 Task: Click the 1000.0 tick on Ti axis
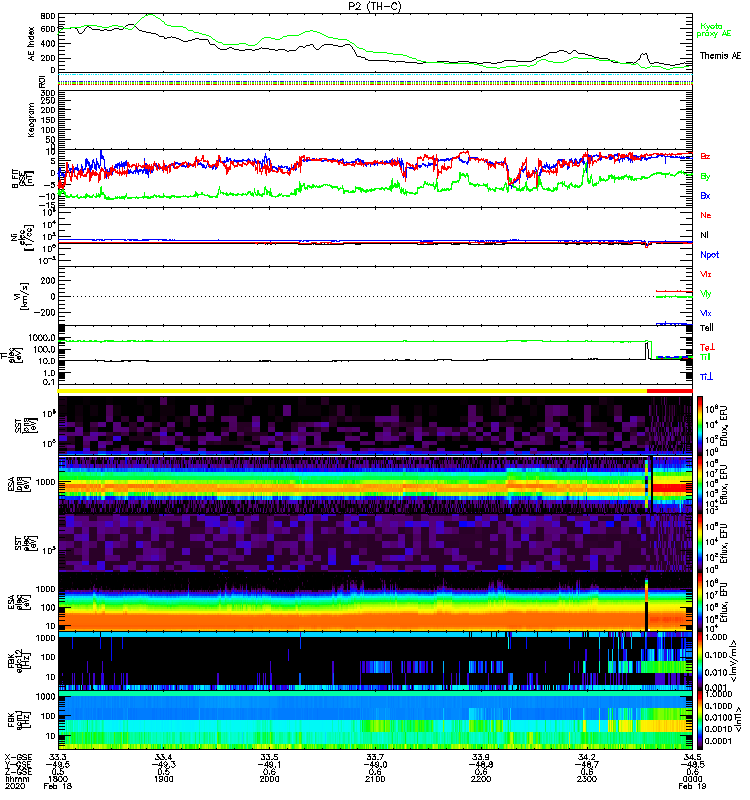(x=42, y=338)
